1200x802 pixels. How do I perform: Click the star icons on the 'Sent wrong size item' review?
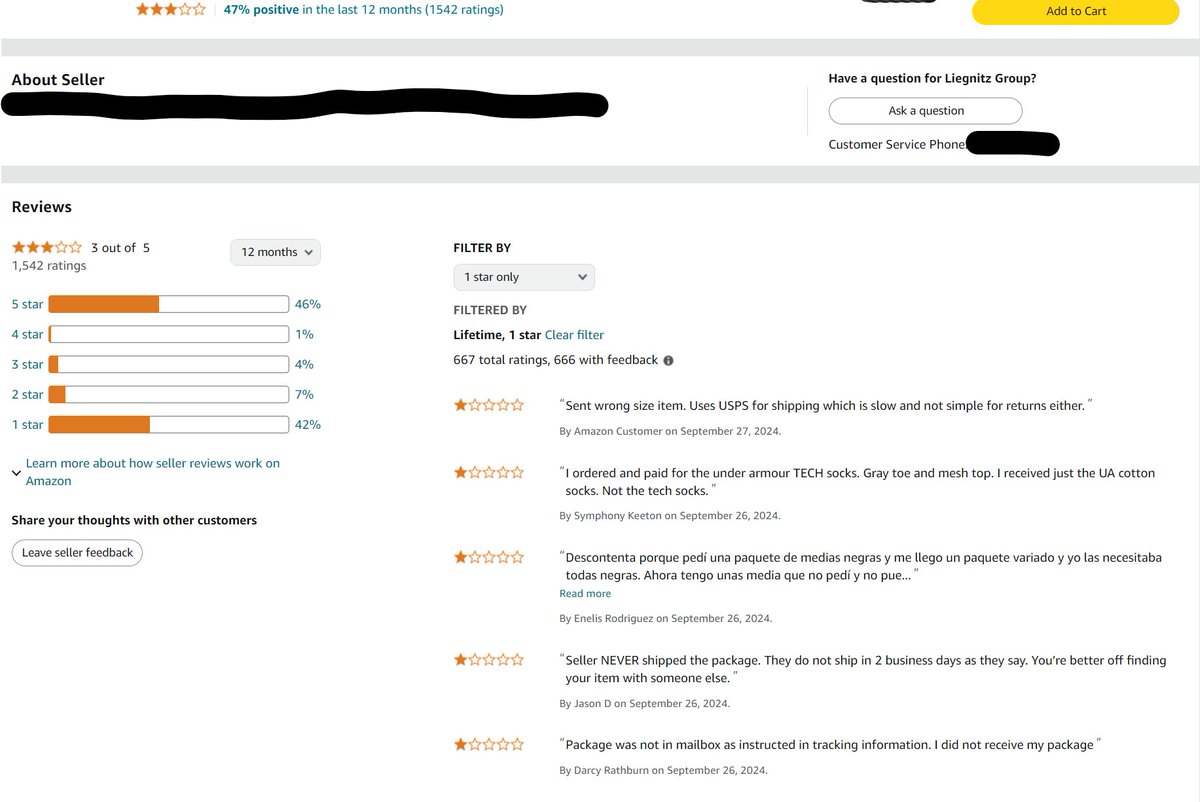tap(489, 405)
